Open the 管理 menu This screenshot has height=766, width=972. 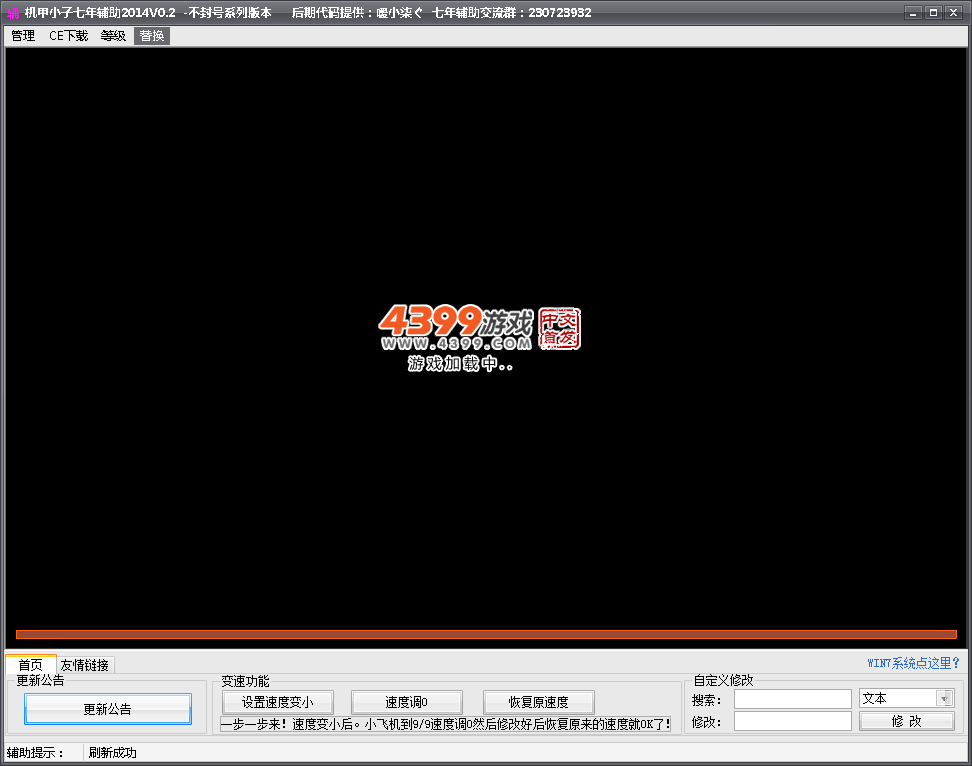pos(23,36)
